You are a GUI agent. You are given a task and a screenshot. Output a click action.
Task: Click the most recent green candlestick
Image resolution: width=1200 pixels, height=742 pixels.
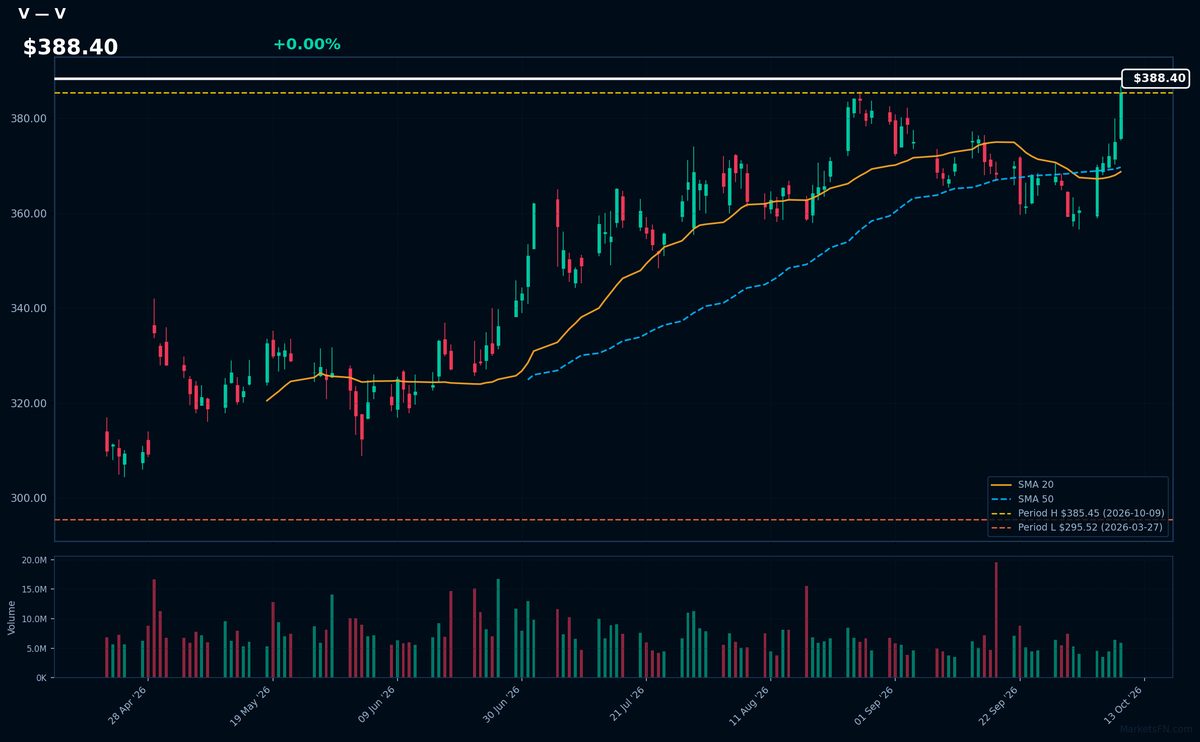click(1121, 114)
